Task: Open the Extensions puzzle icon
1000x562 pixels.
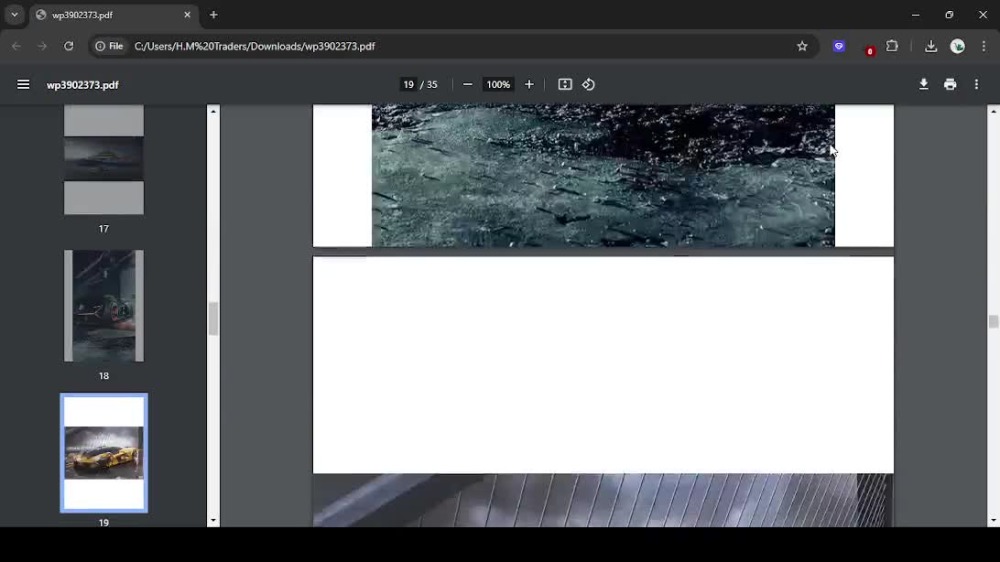Action: click(892, 46)
